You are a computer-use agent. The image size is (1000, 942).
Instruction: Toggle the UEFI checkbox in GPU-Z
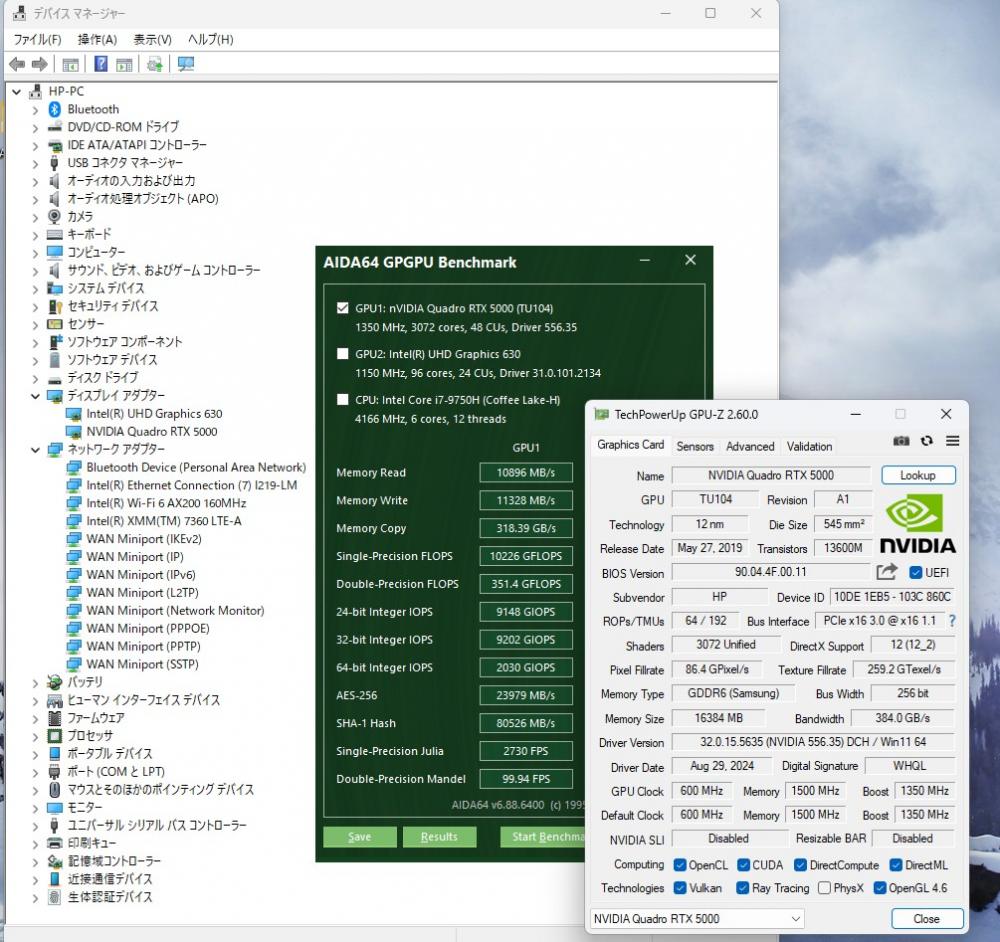(915, 572)
